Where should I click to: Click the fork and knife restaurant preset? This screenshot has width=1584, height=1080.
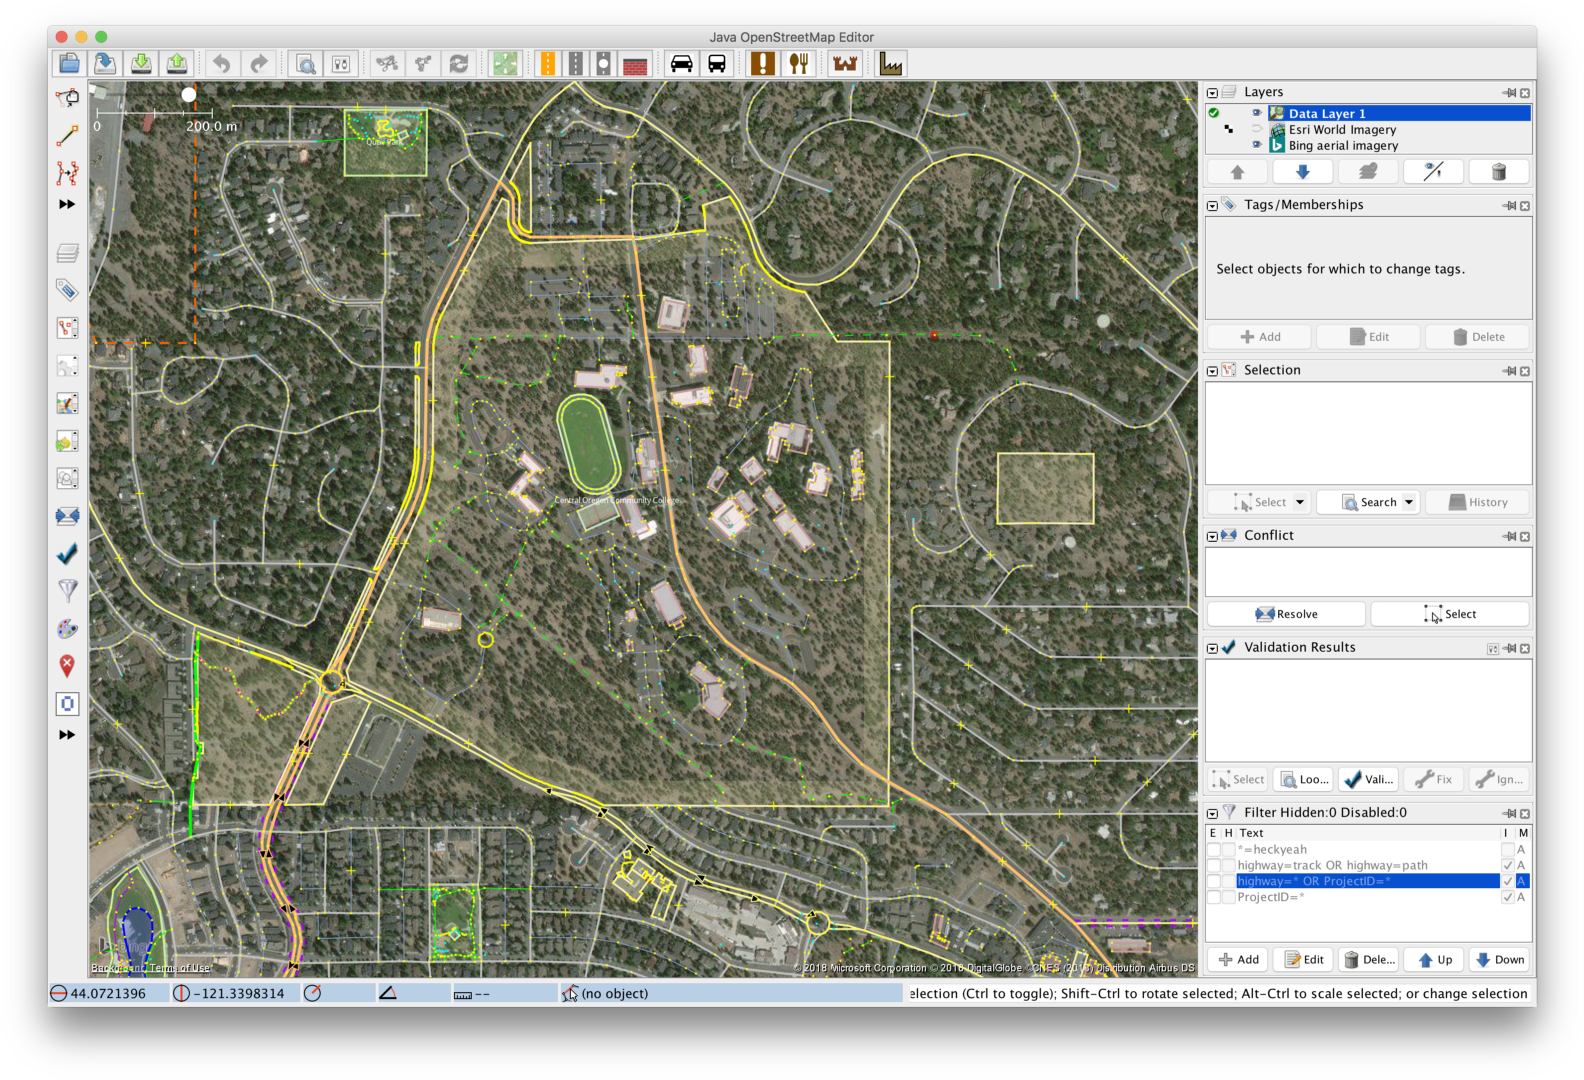tap(798, 64)
